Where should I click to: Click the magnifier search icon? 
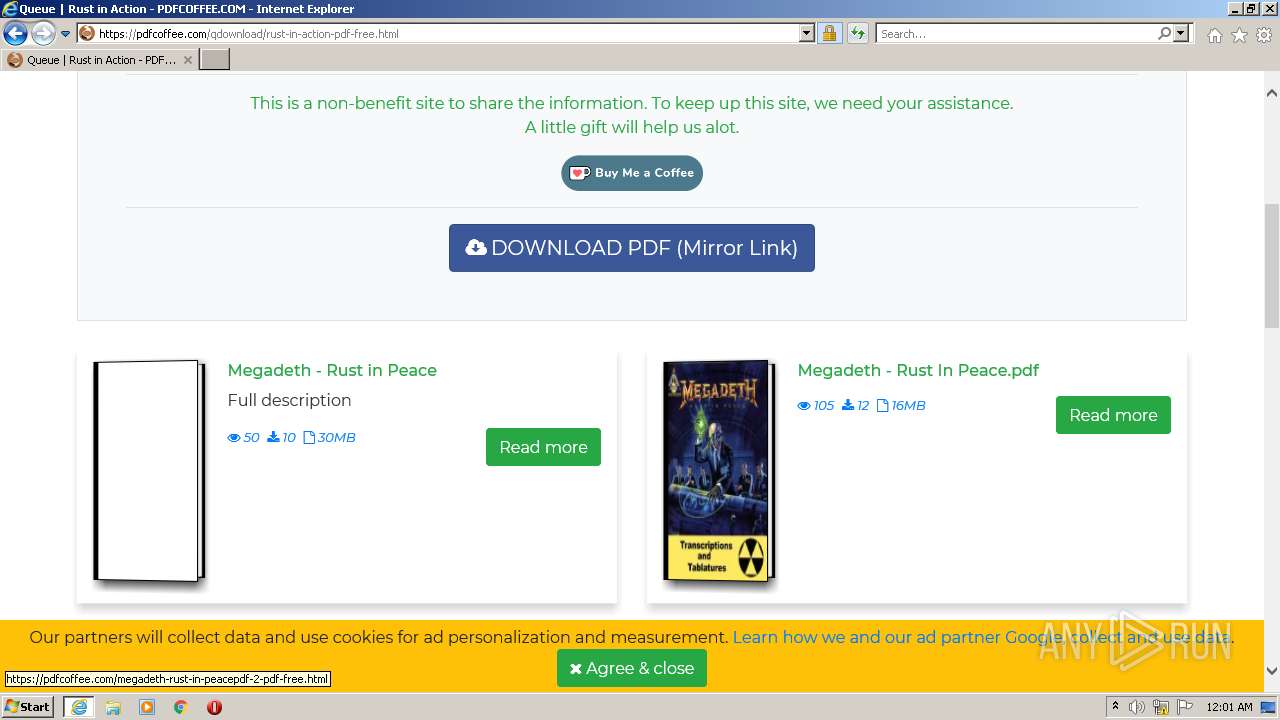[1165, 34]
